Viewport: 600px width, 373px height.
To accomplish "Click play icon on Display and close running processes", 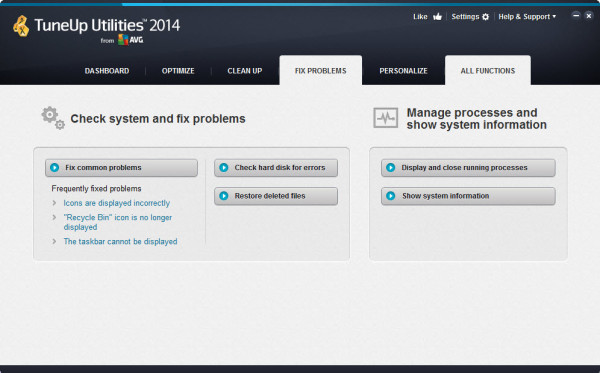I will coord(391,168).
